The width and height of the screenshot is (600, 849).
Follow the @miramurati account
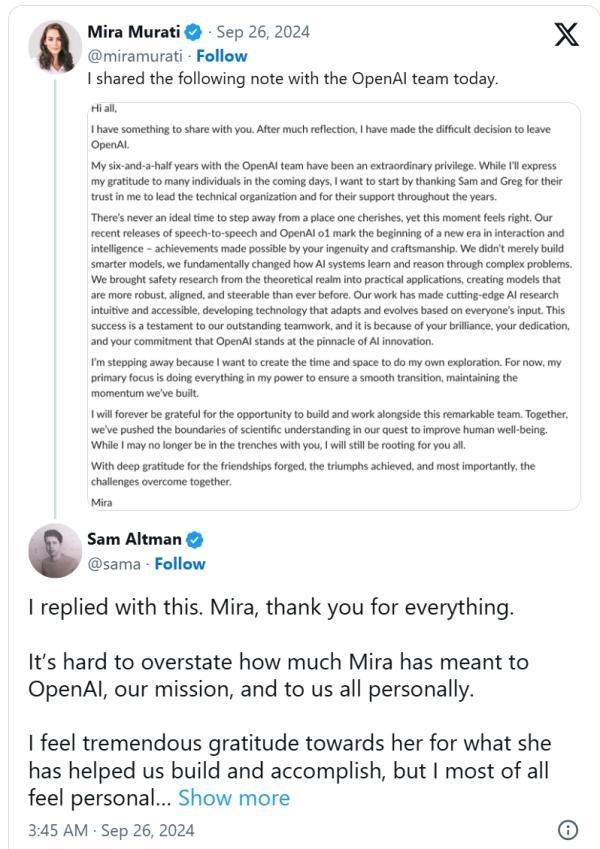click(x=222, y=56)
